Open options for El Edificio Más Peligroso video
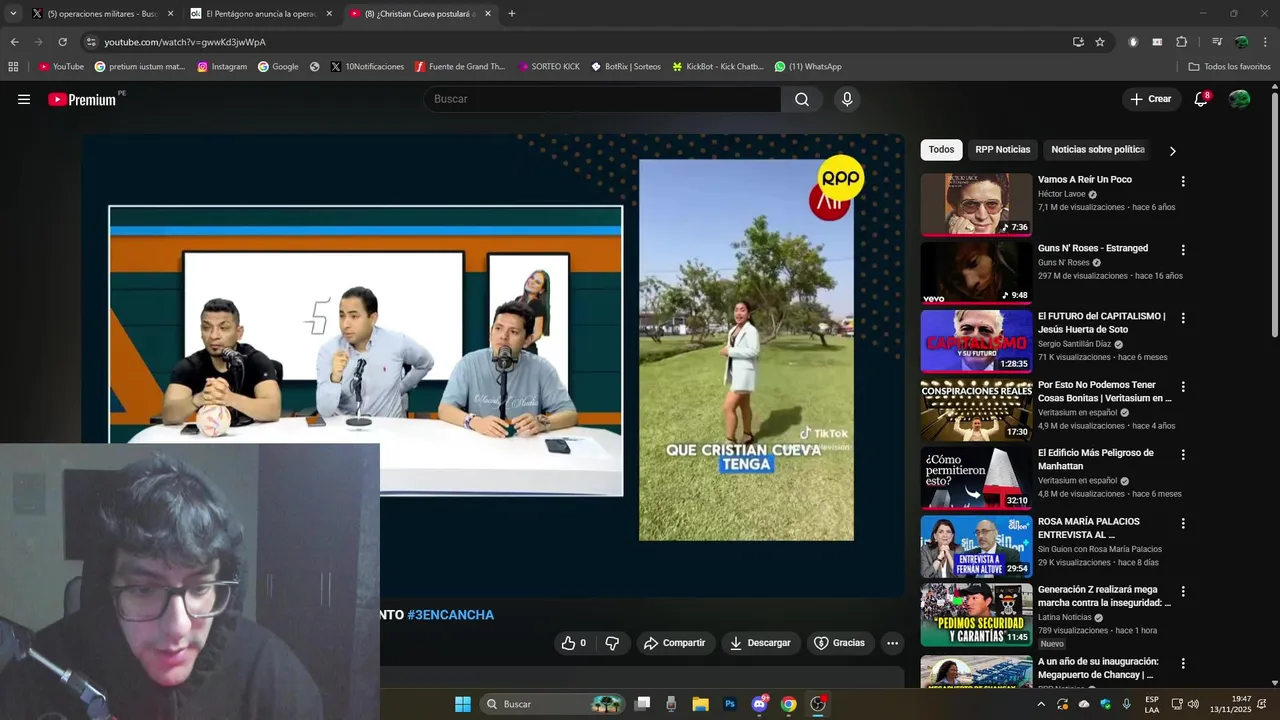 (x=1183, y=455)
